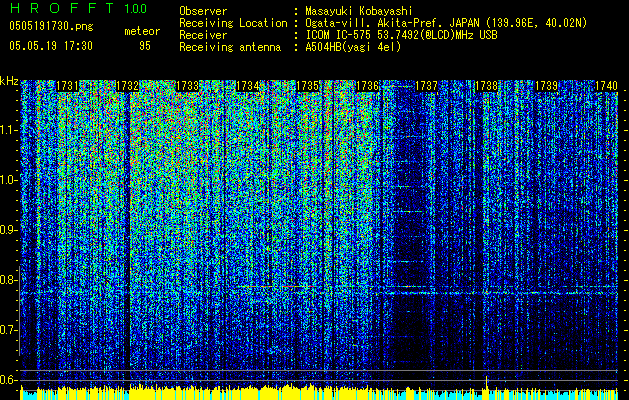The width and height of the screenshot is (629, 400).
Task: Click the 1740 time marker
Action: (606, 86)
